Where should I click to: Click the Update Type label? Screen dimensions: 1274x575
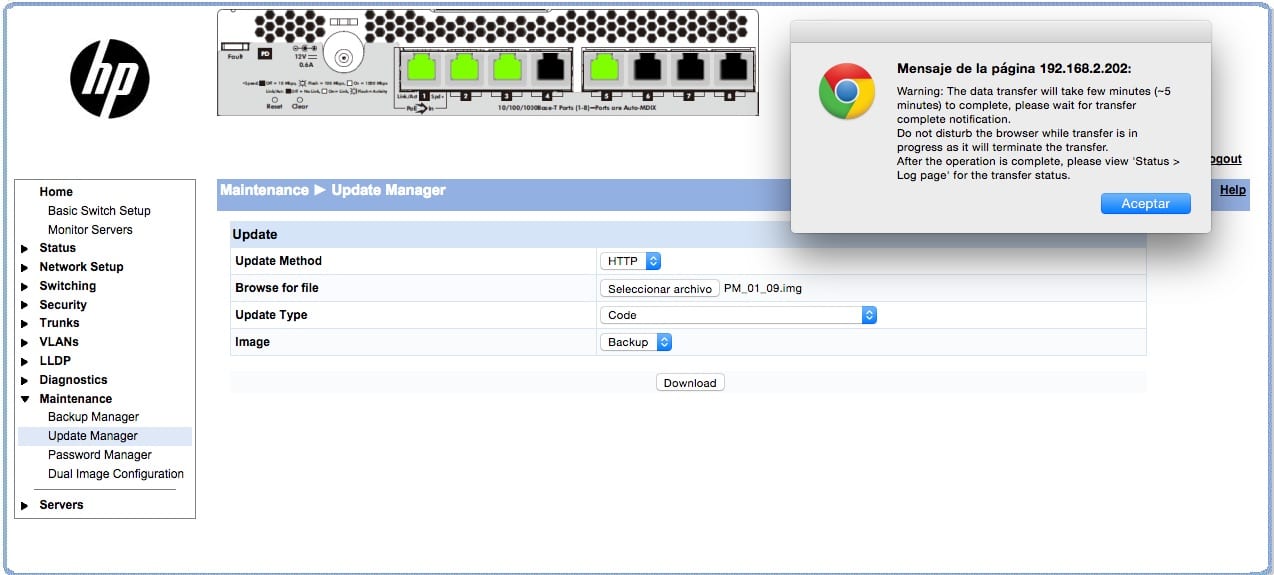pyautogui.click(x=271, y=315)
